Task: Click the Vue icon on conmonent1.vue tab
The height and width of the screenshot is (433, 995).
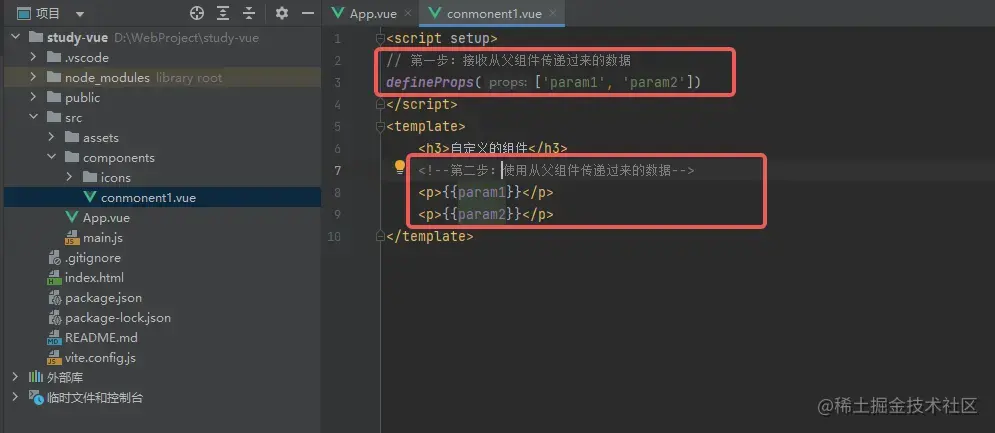Action: point(435,13)
